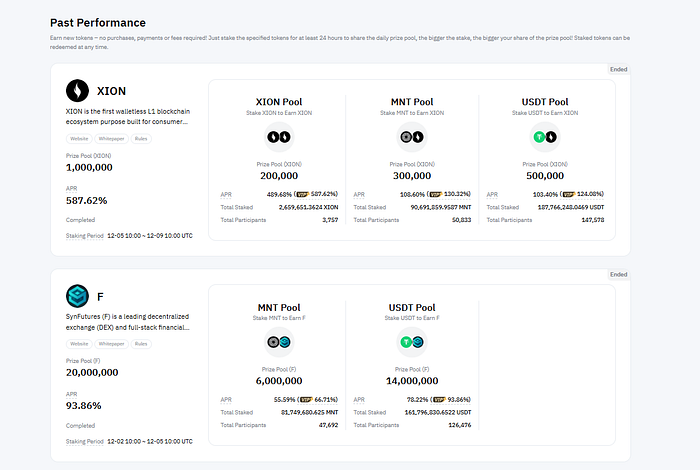Click the 1,000,000 XION prize pool value
700x470 pixels.
tap(89, 167)
